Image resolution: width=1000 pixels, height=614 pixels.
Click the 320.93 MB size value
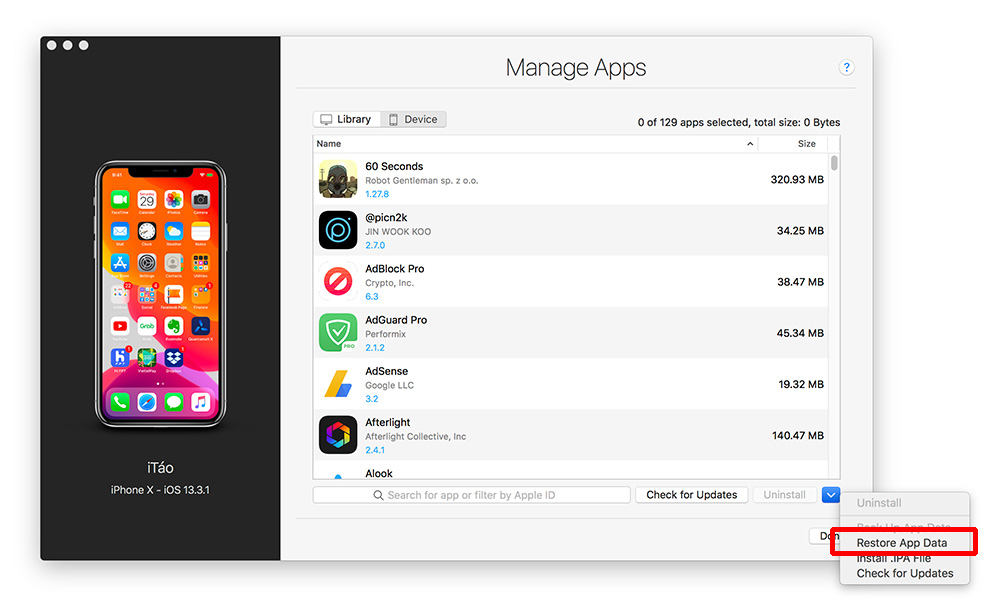[x=797, y=180]
